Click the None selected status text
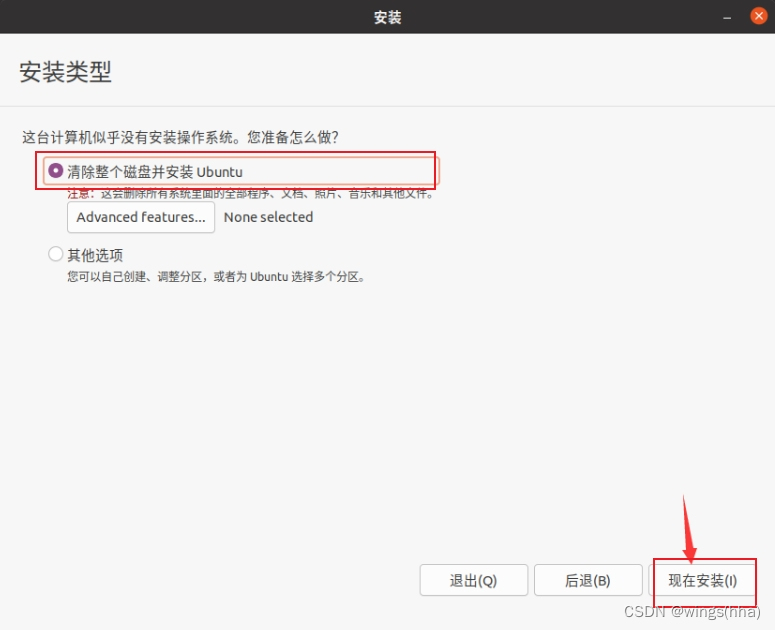 268,217
